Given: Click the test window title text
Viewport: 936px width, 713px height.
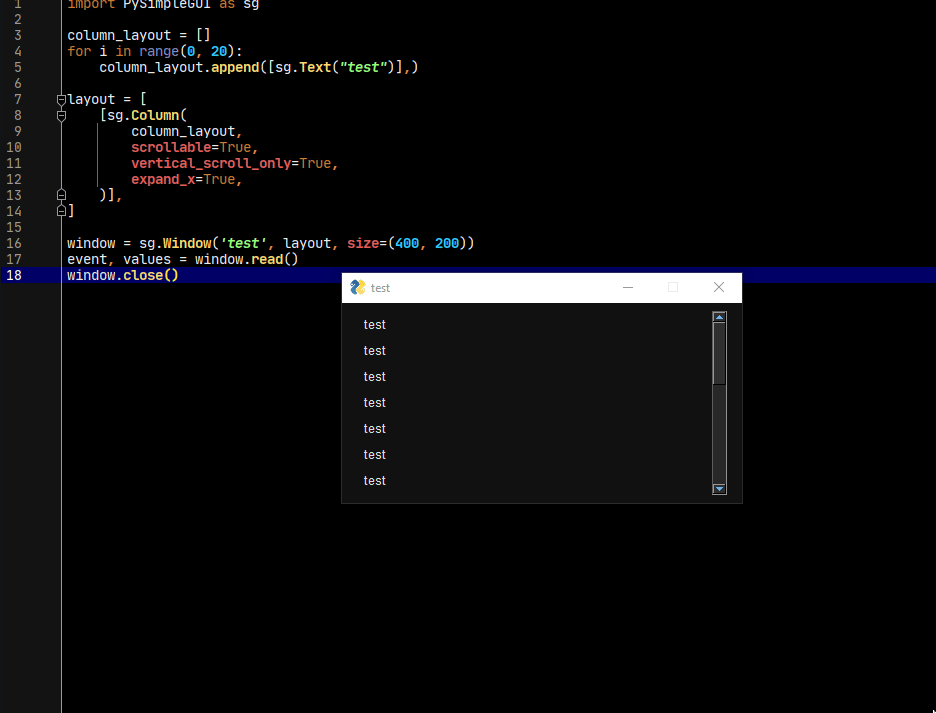Looking at the screenshot, I should click(381, 287).
